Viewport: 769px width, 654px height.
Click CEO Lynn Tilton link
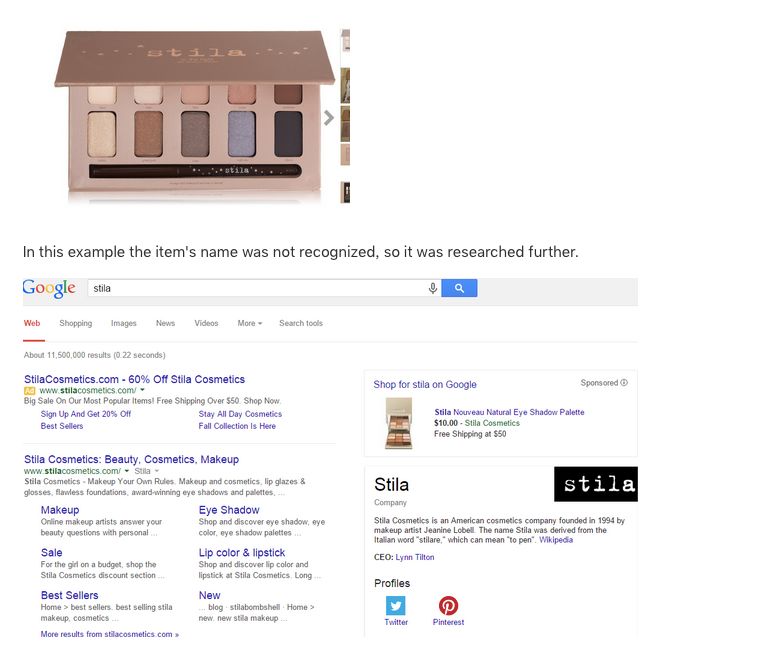click(415, 557)
